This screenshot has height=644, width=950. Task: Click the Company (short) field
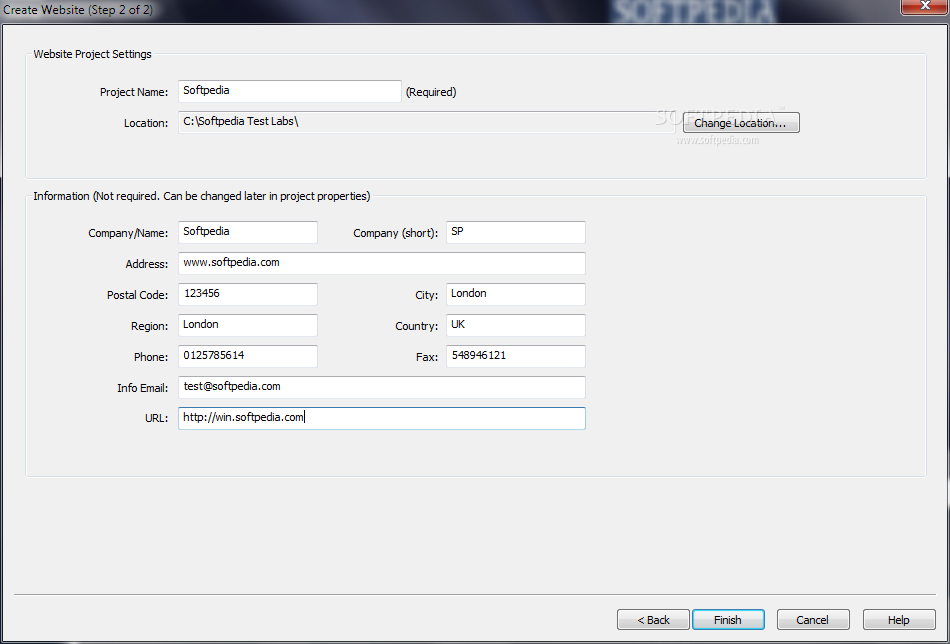516,232
